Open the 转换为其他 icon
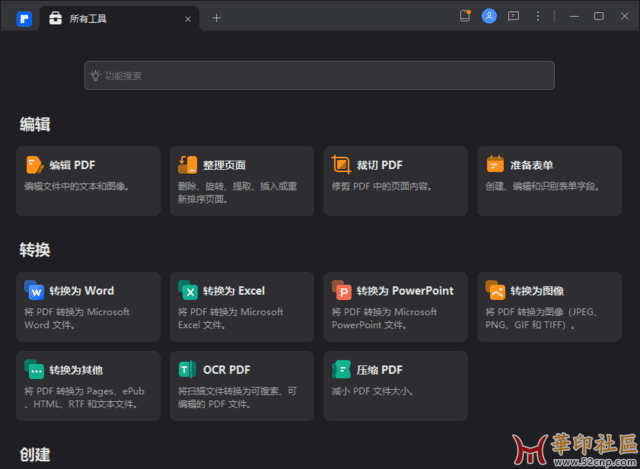 tap(34, 369)
